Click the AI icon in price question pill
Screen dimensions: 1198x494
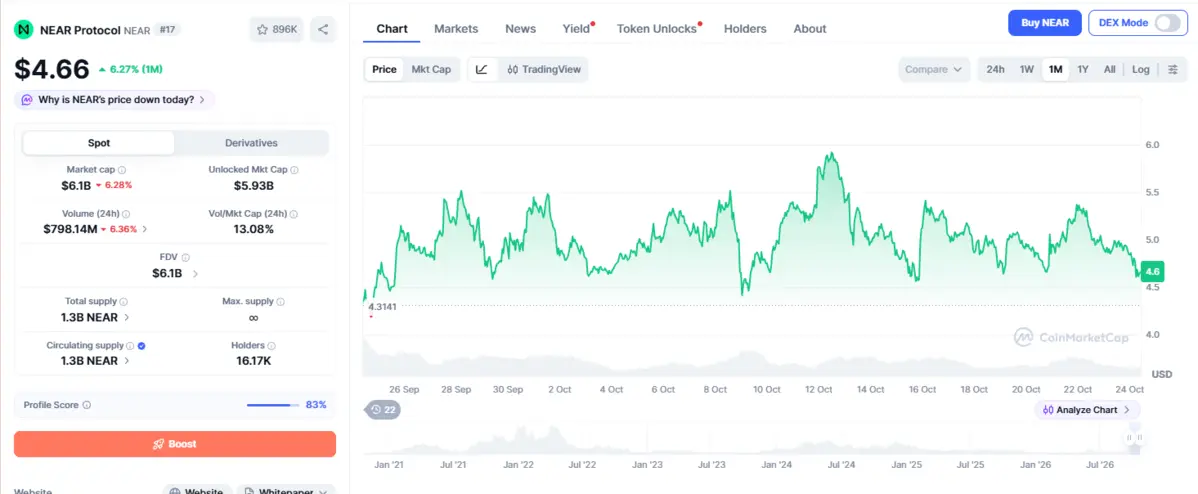click(x=27, y=99)
